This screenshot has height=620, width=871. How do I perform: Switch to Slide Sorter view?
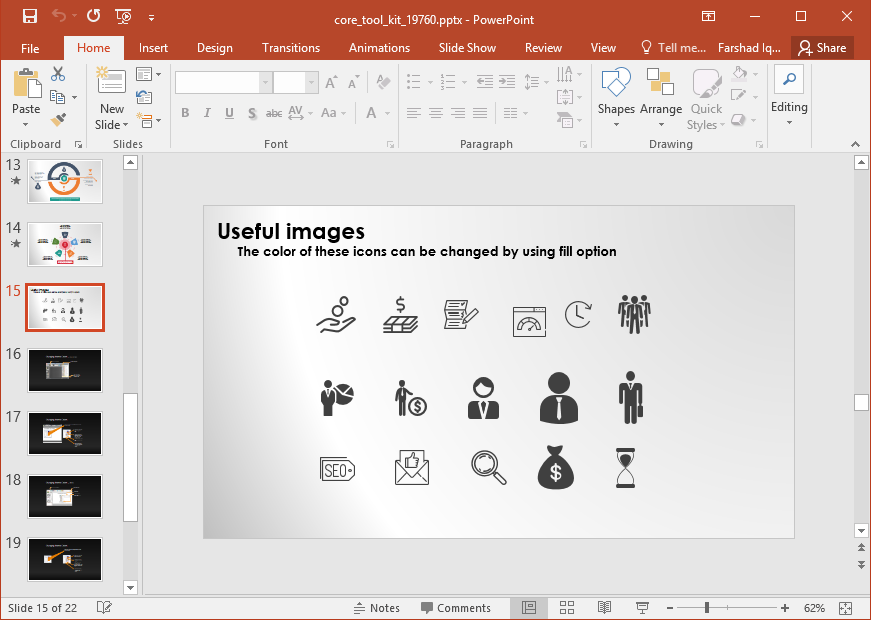pos(567,608)
